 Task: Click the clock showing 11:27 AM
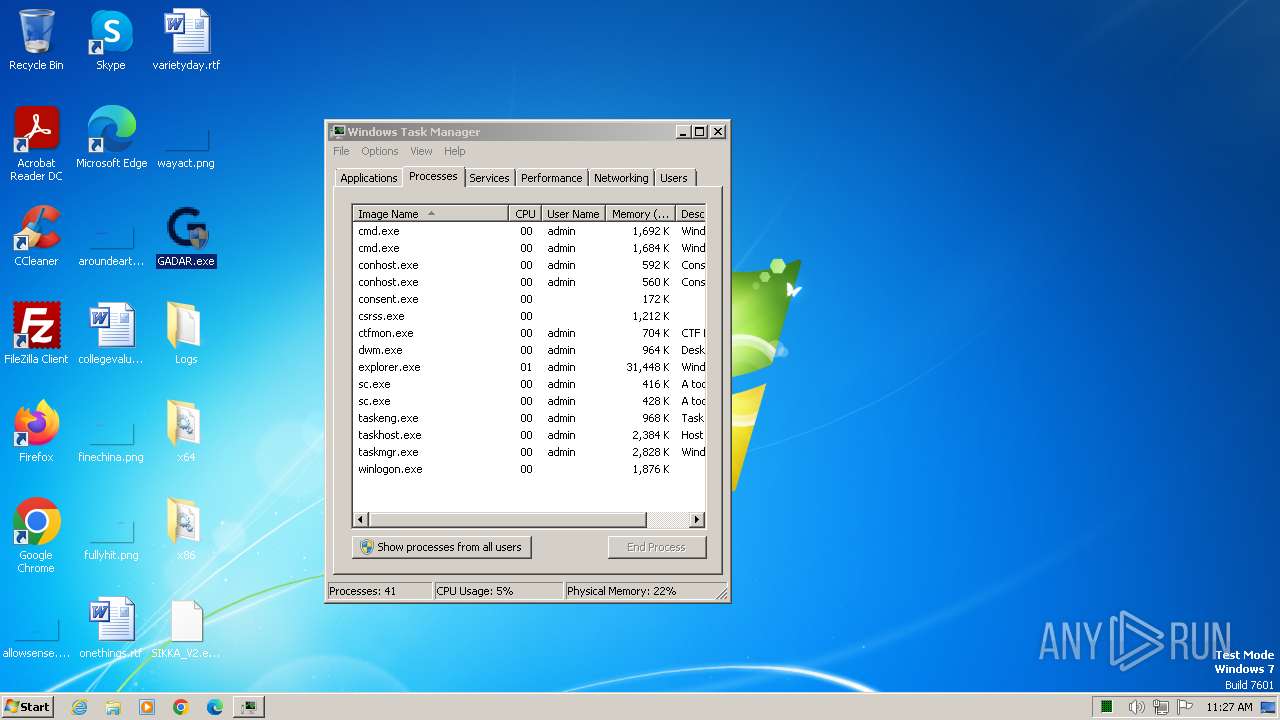pyautogui.click(x=1229, y=707)
